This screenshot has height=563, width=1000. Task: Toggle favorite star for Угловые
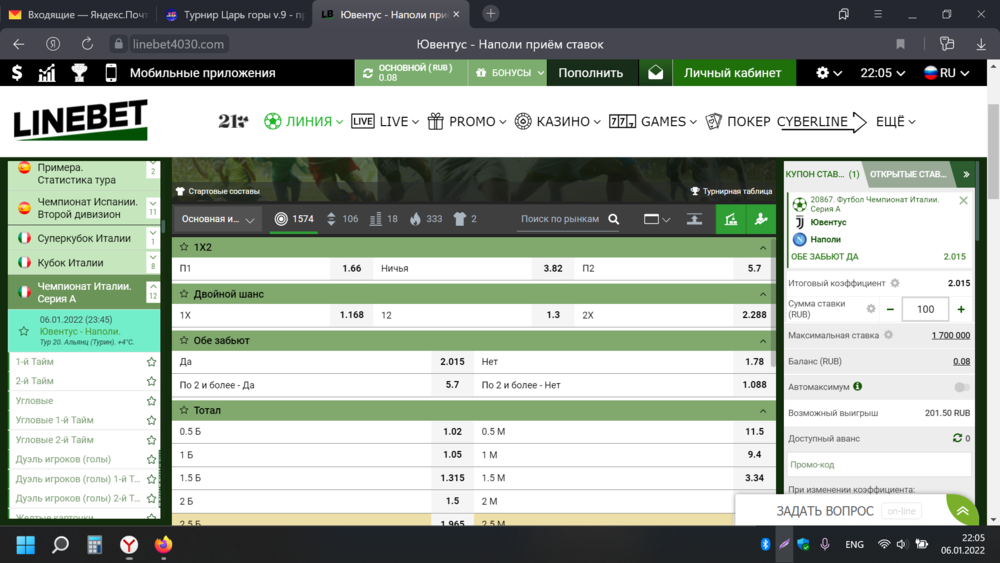pos(151,401)
